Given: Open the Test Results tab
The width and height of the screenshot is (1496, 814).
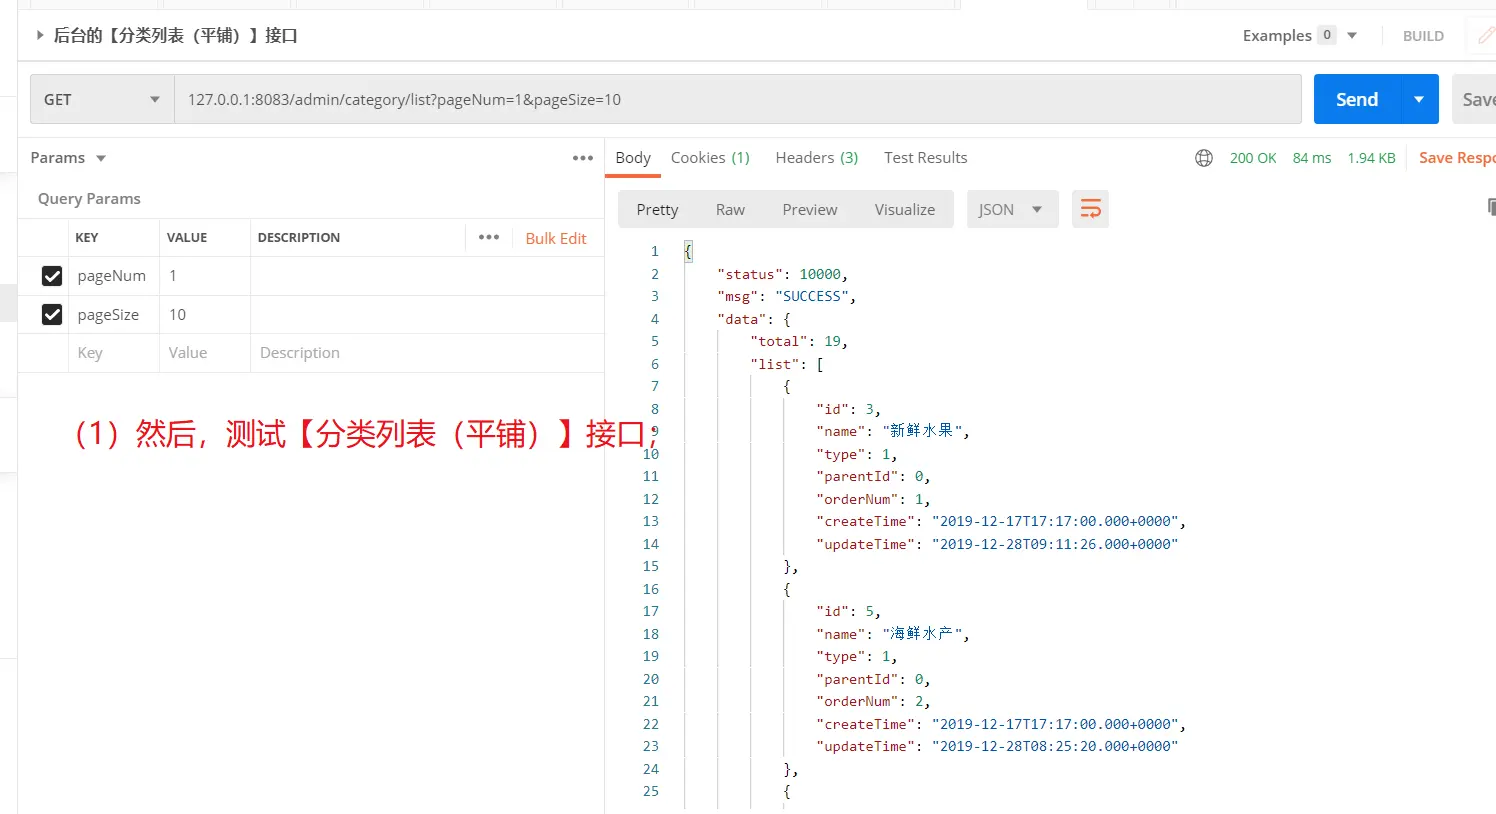Looking at the screenshot, I should tap(925, 158).
